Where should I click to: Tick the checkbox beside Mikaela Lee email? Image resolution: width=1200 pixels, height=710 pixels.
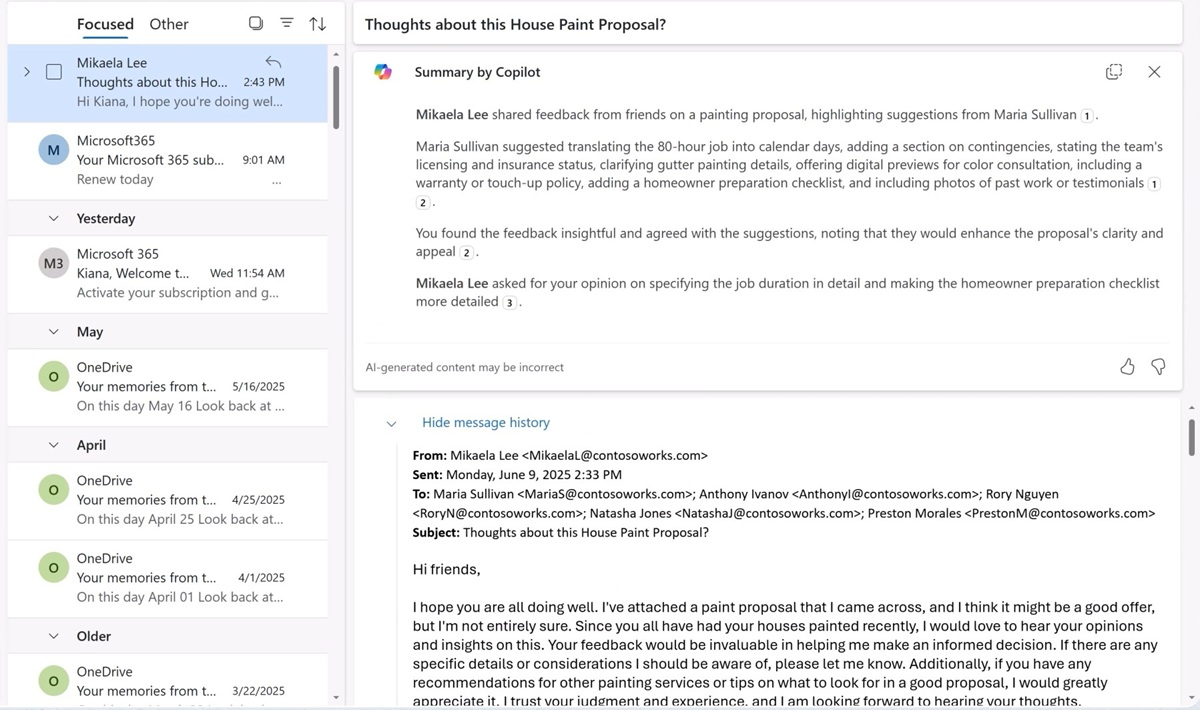(54, 72)
